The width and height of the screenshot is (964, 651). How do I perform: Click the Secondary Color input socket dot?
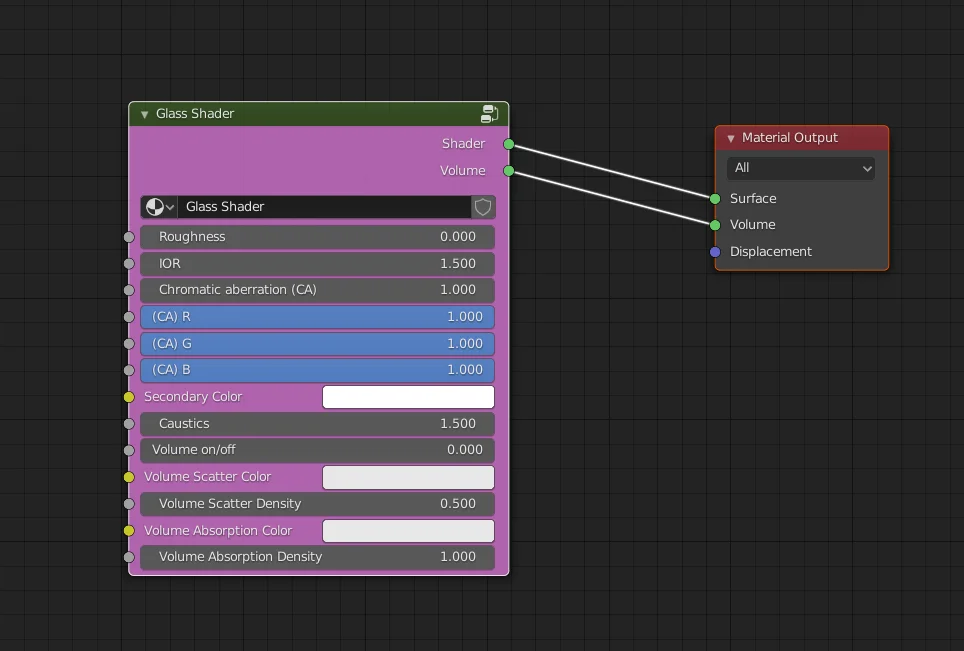128,397
